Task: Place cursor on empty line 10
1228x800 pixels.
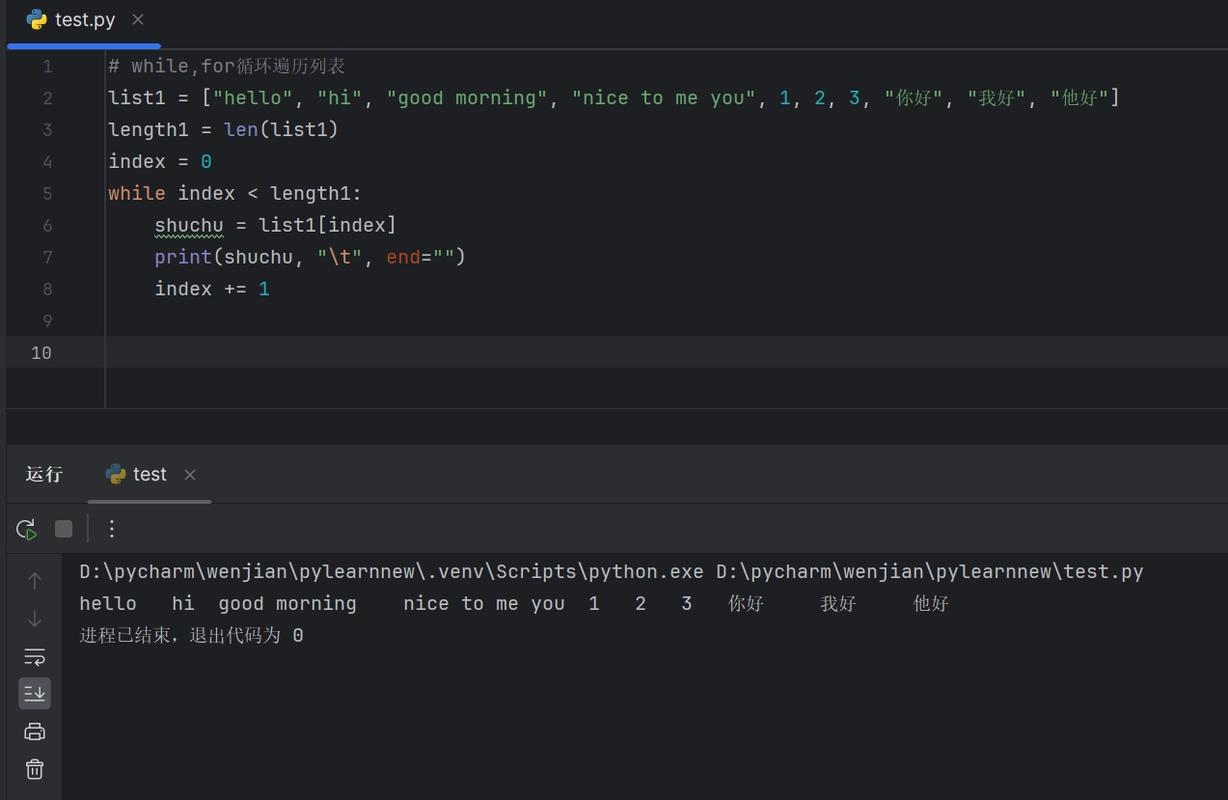Action: [400, 352]
